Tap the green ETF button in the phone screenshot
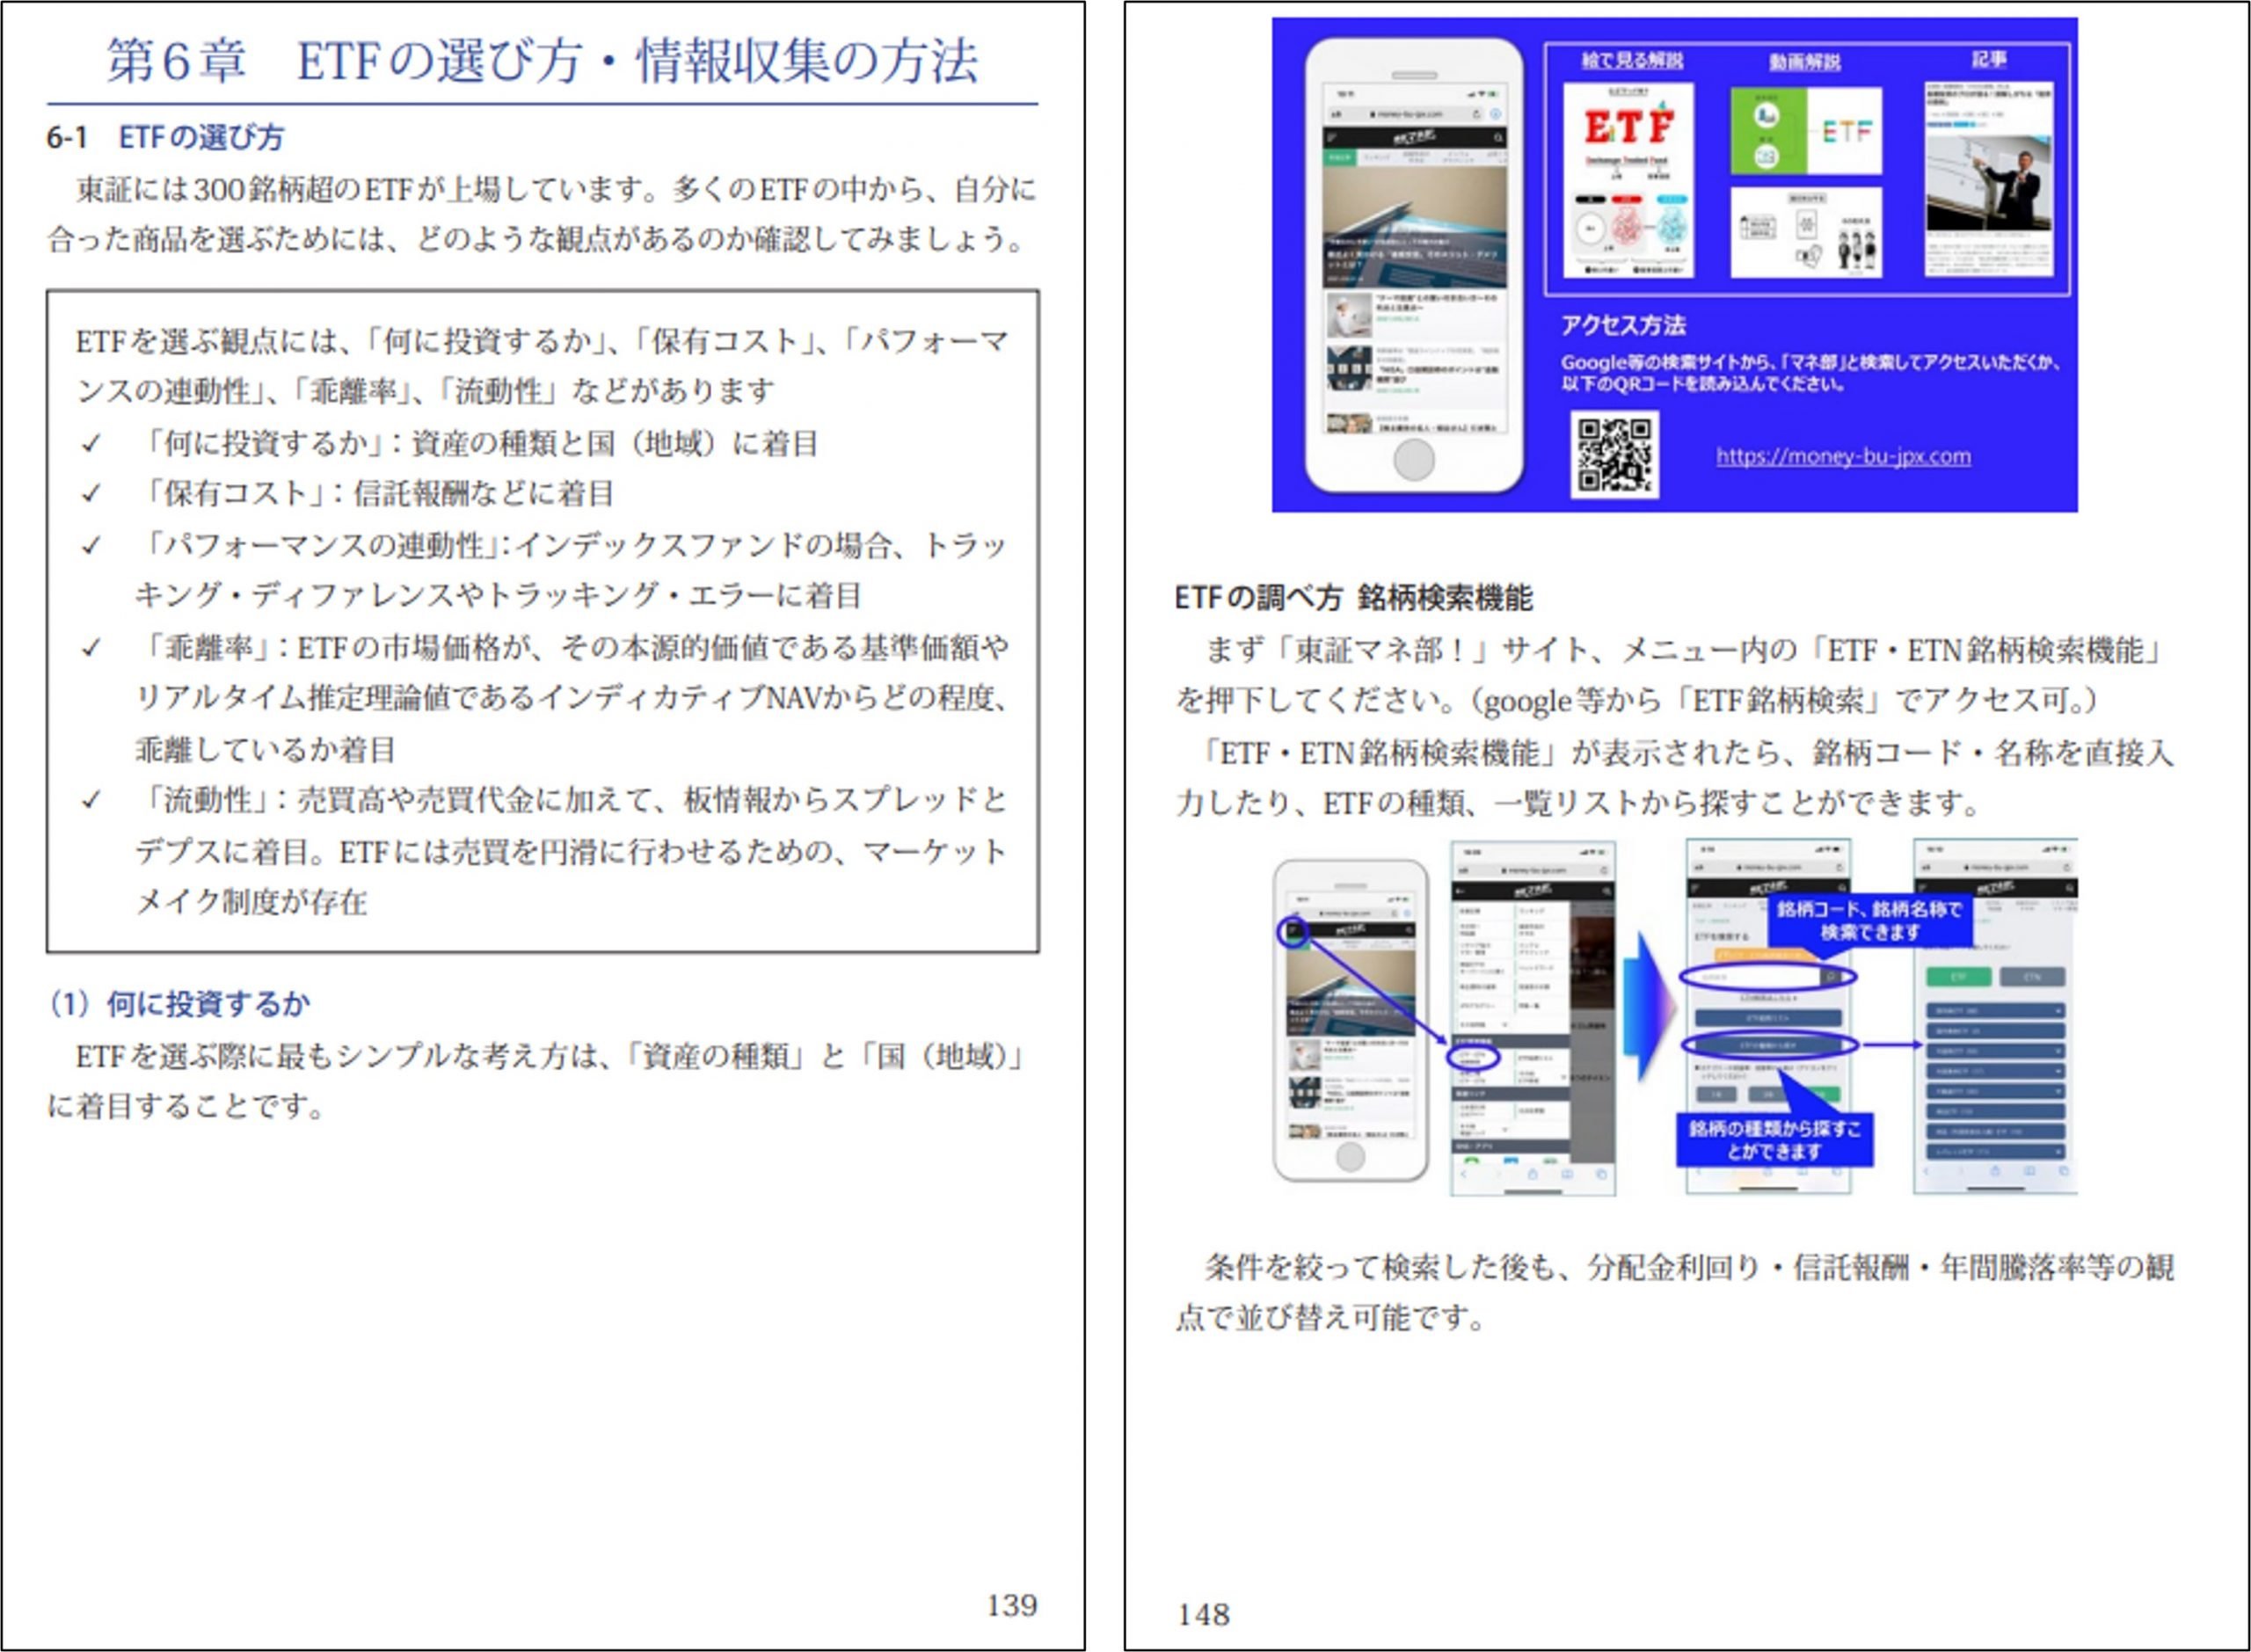 click(x=1958, y=976)
